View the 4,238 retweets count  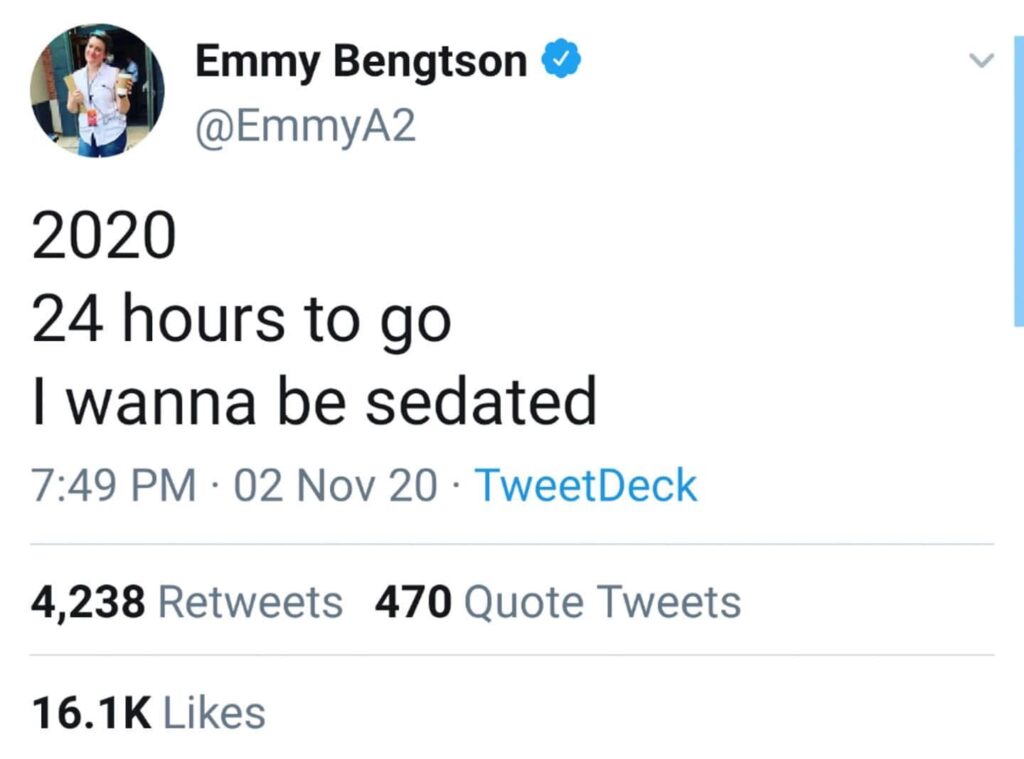[x=89, y=602]
